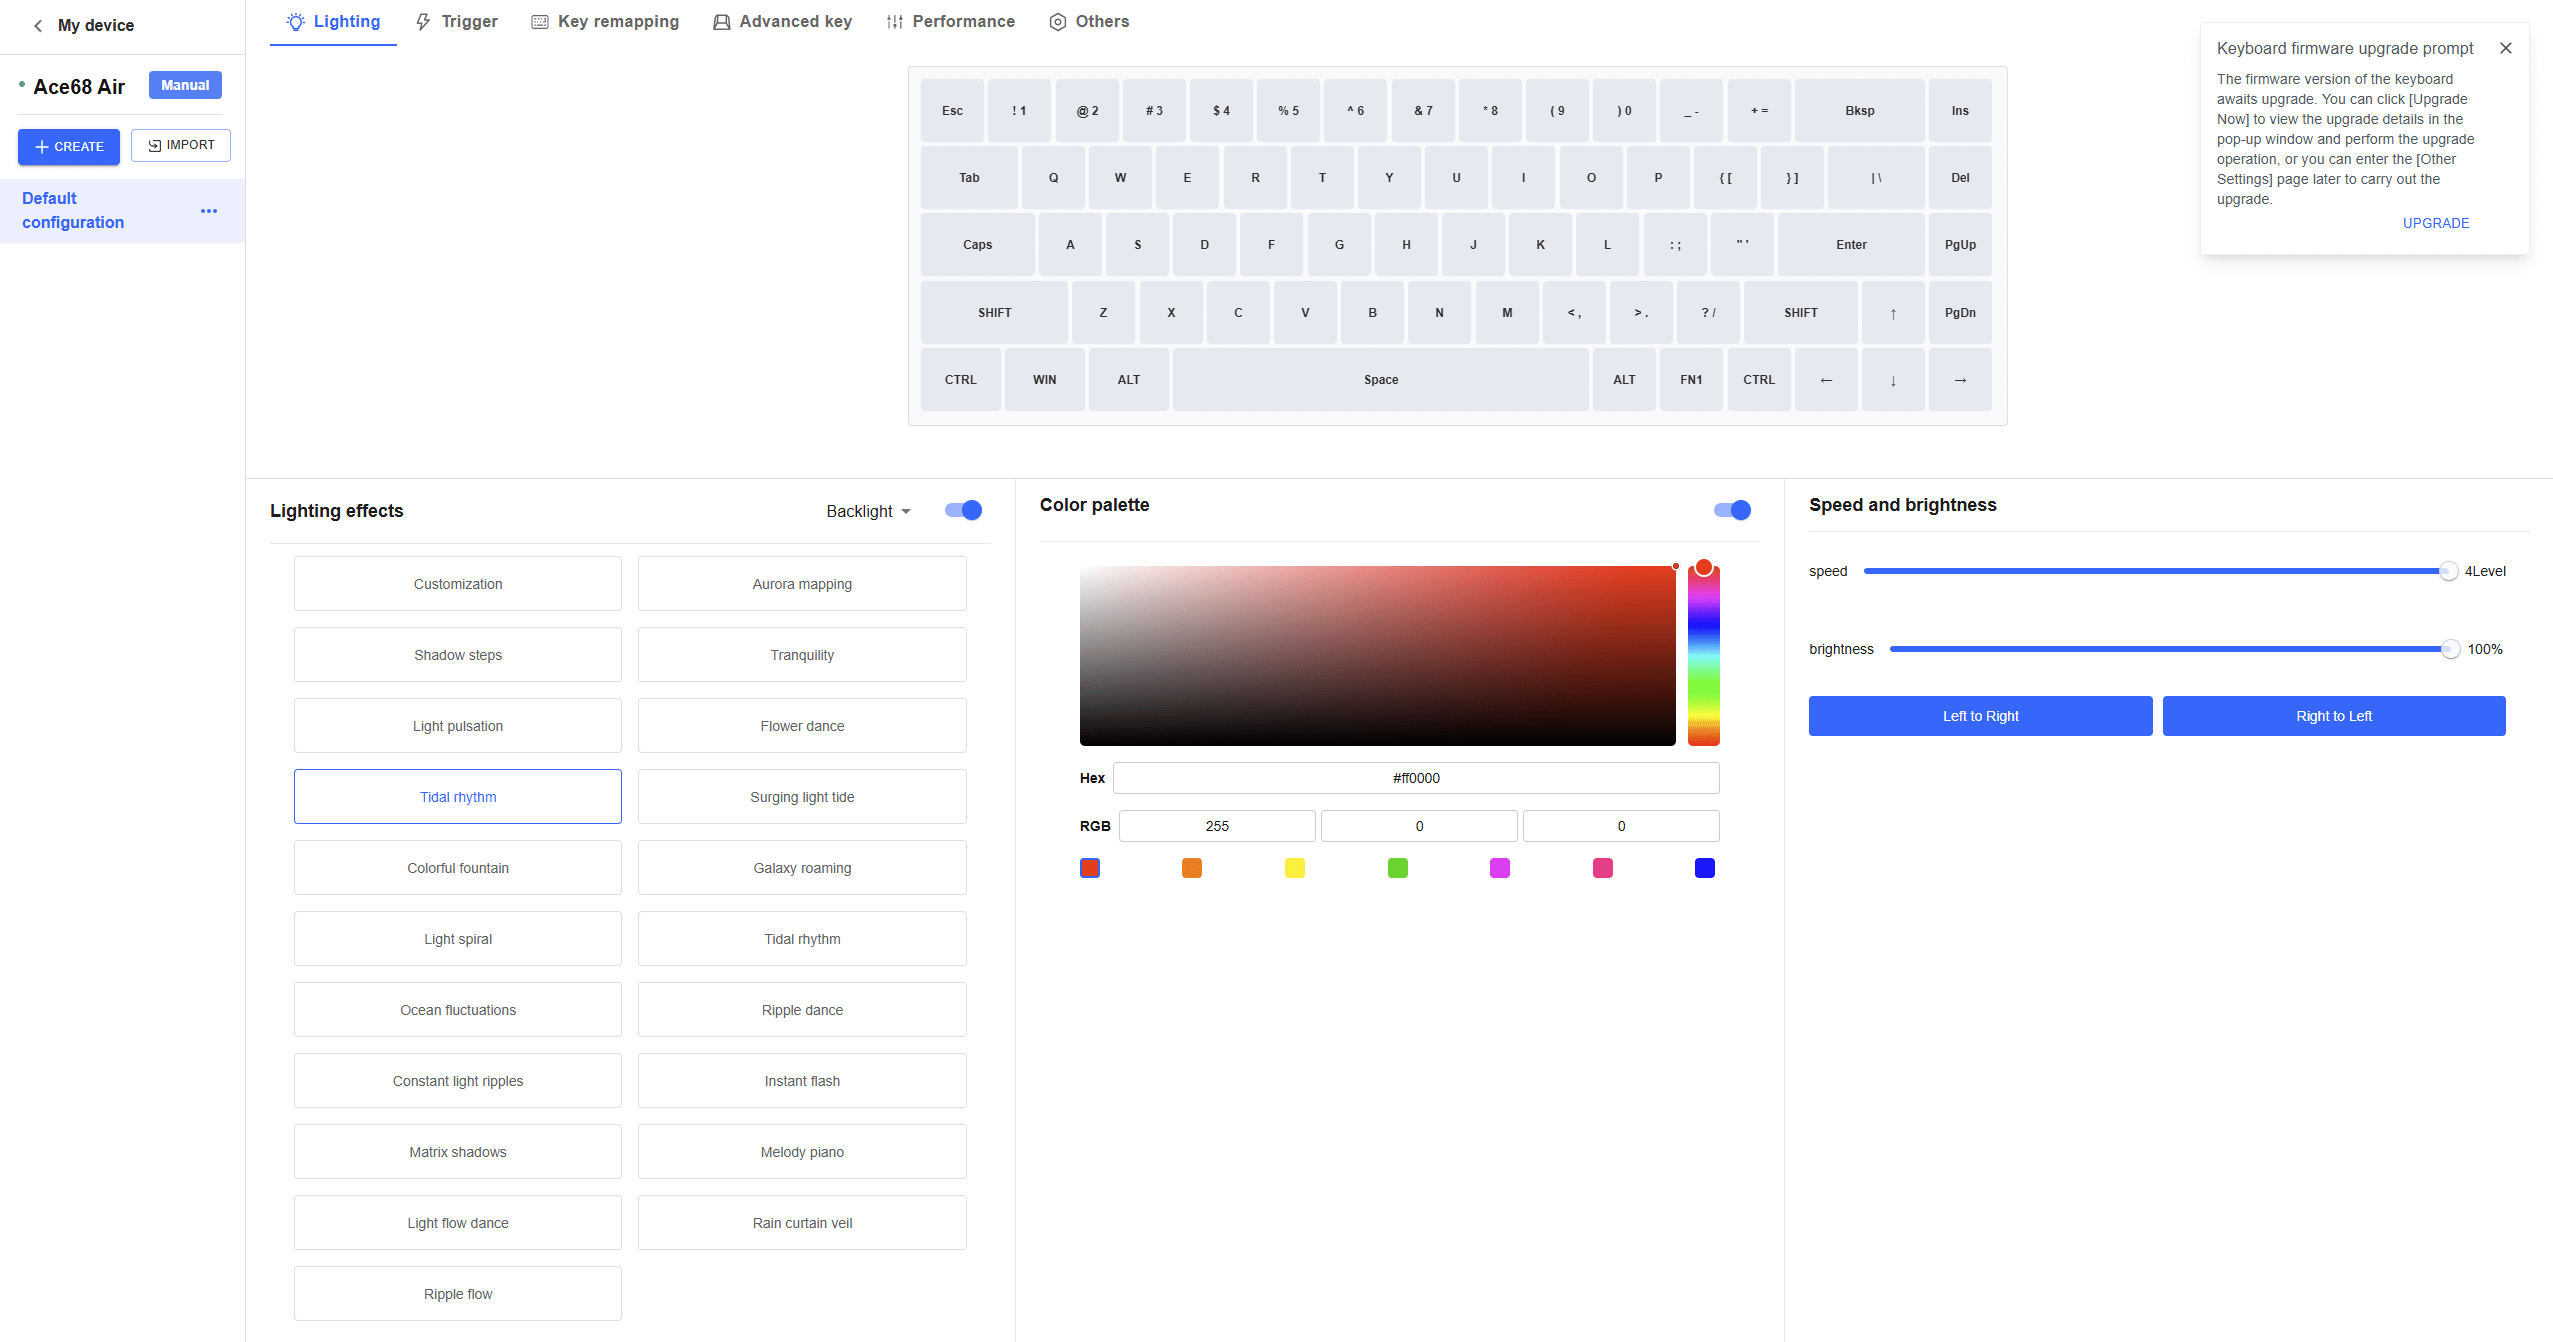2553x1342 pixels.
Task: Click the CREATE configuration button
Action: [x=69, y=147]
